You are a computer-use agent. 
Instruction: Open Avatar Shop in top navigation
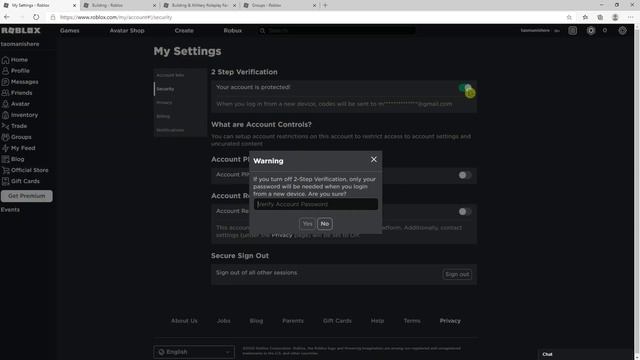click(127, 31)
